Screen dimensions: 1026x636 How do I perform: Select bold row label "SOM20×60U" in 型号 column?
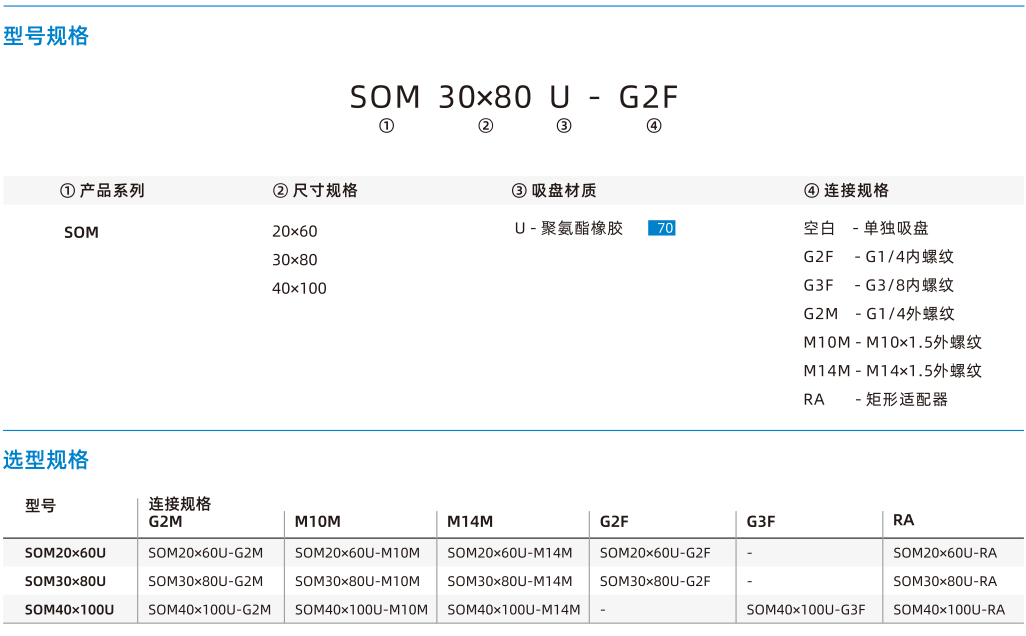(x=65, y=553)
